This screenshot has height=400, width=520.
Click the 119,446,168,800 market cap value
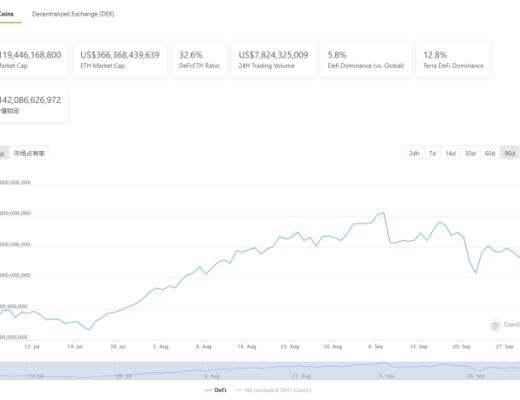[31, 55]
